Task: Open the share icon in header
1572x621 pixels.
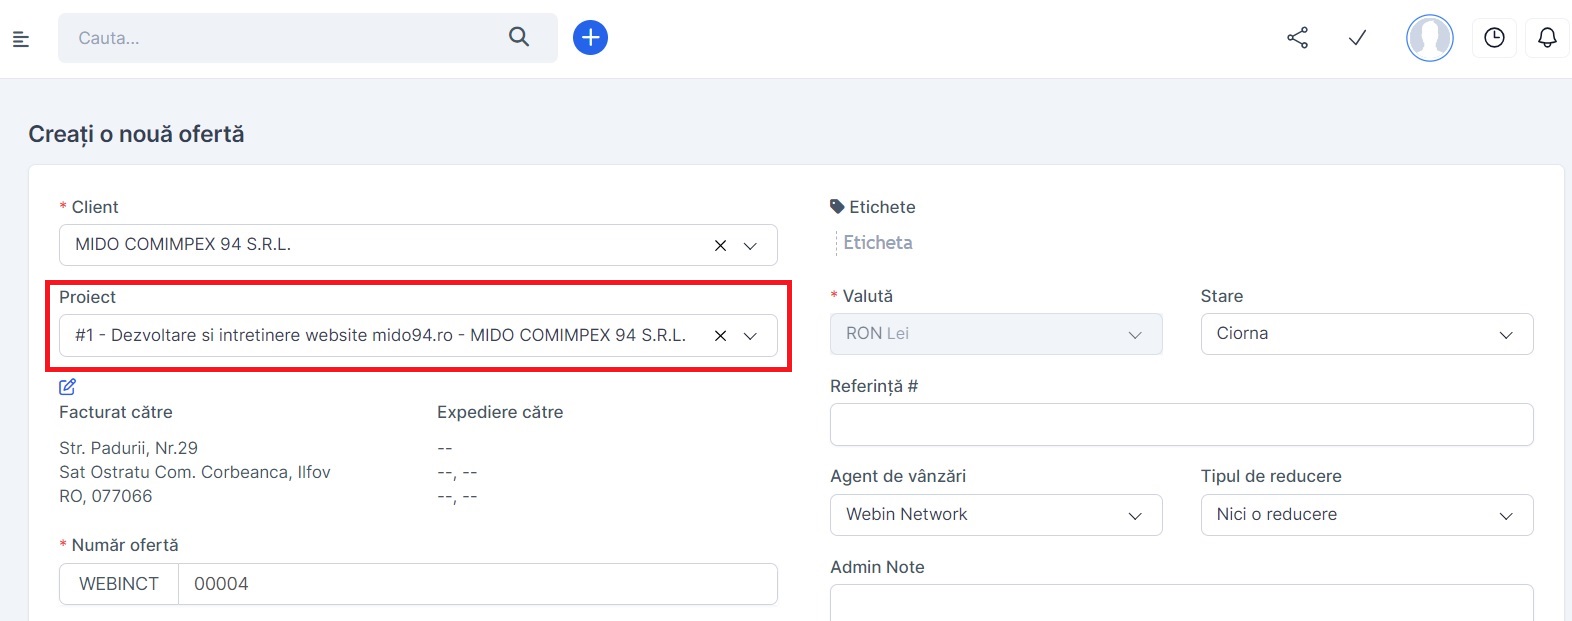Action: [x=1298, y=38]
